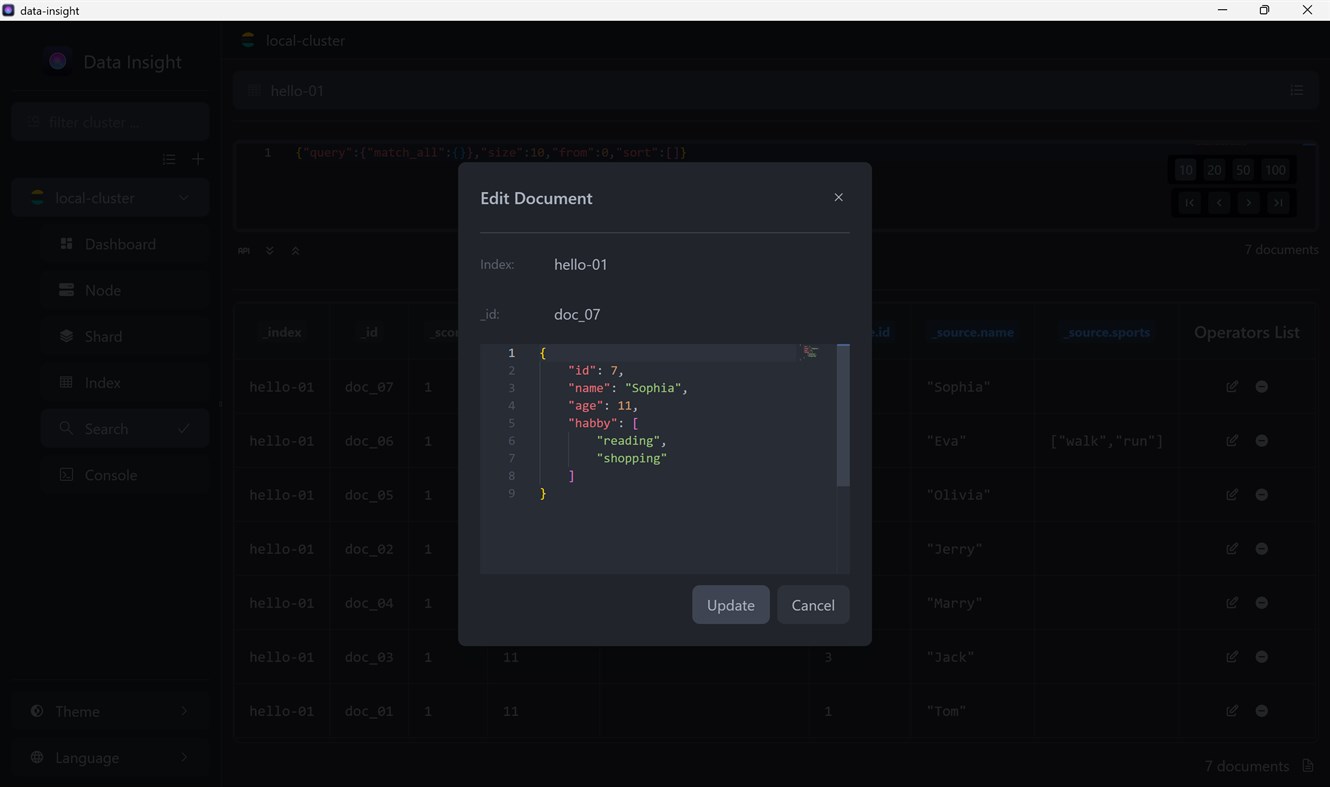Set page size to 50
1330x787 pixels.
(x=1243, y=170)
